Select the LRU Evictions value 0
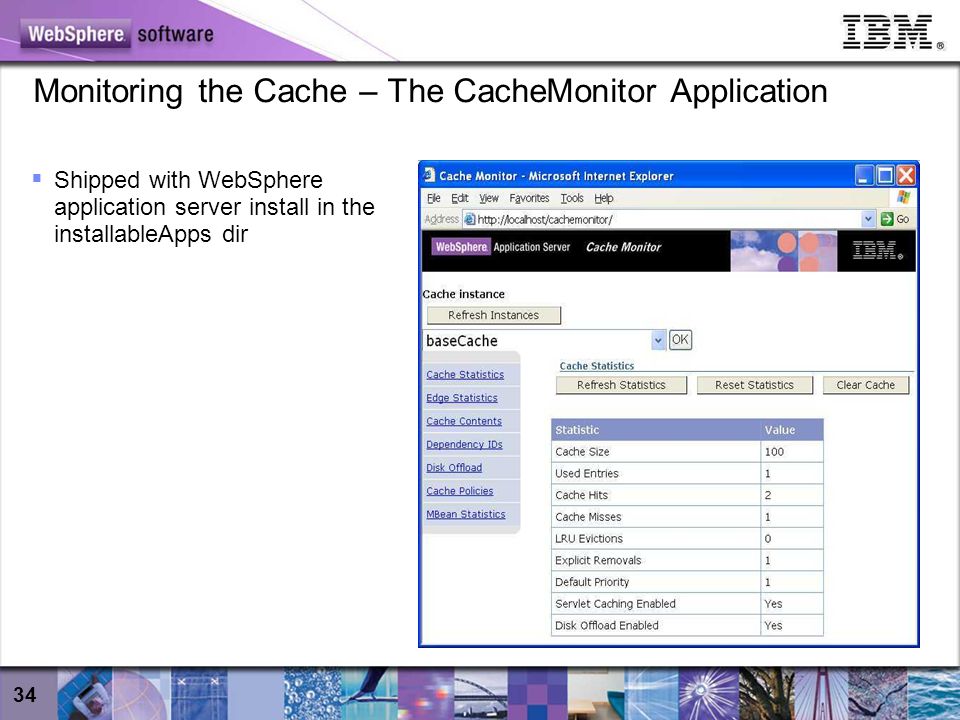The image size is (960, 720). 768,539
